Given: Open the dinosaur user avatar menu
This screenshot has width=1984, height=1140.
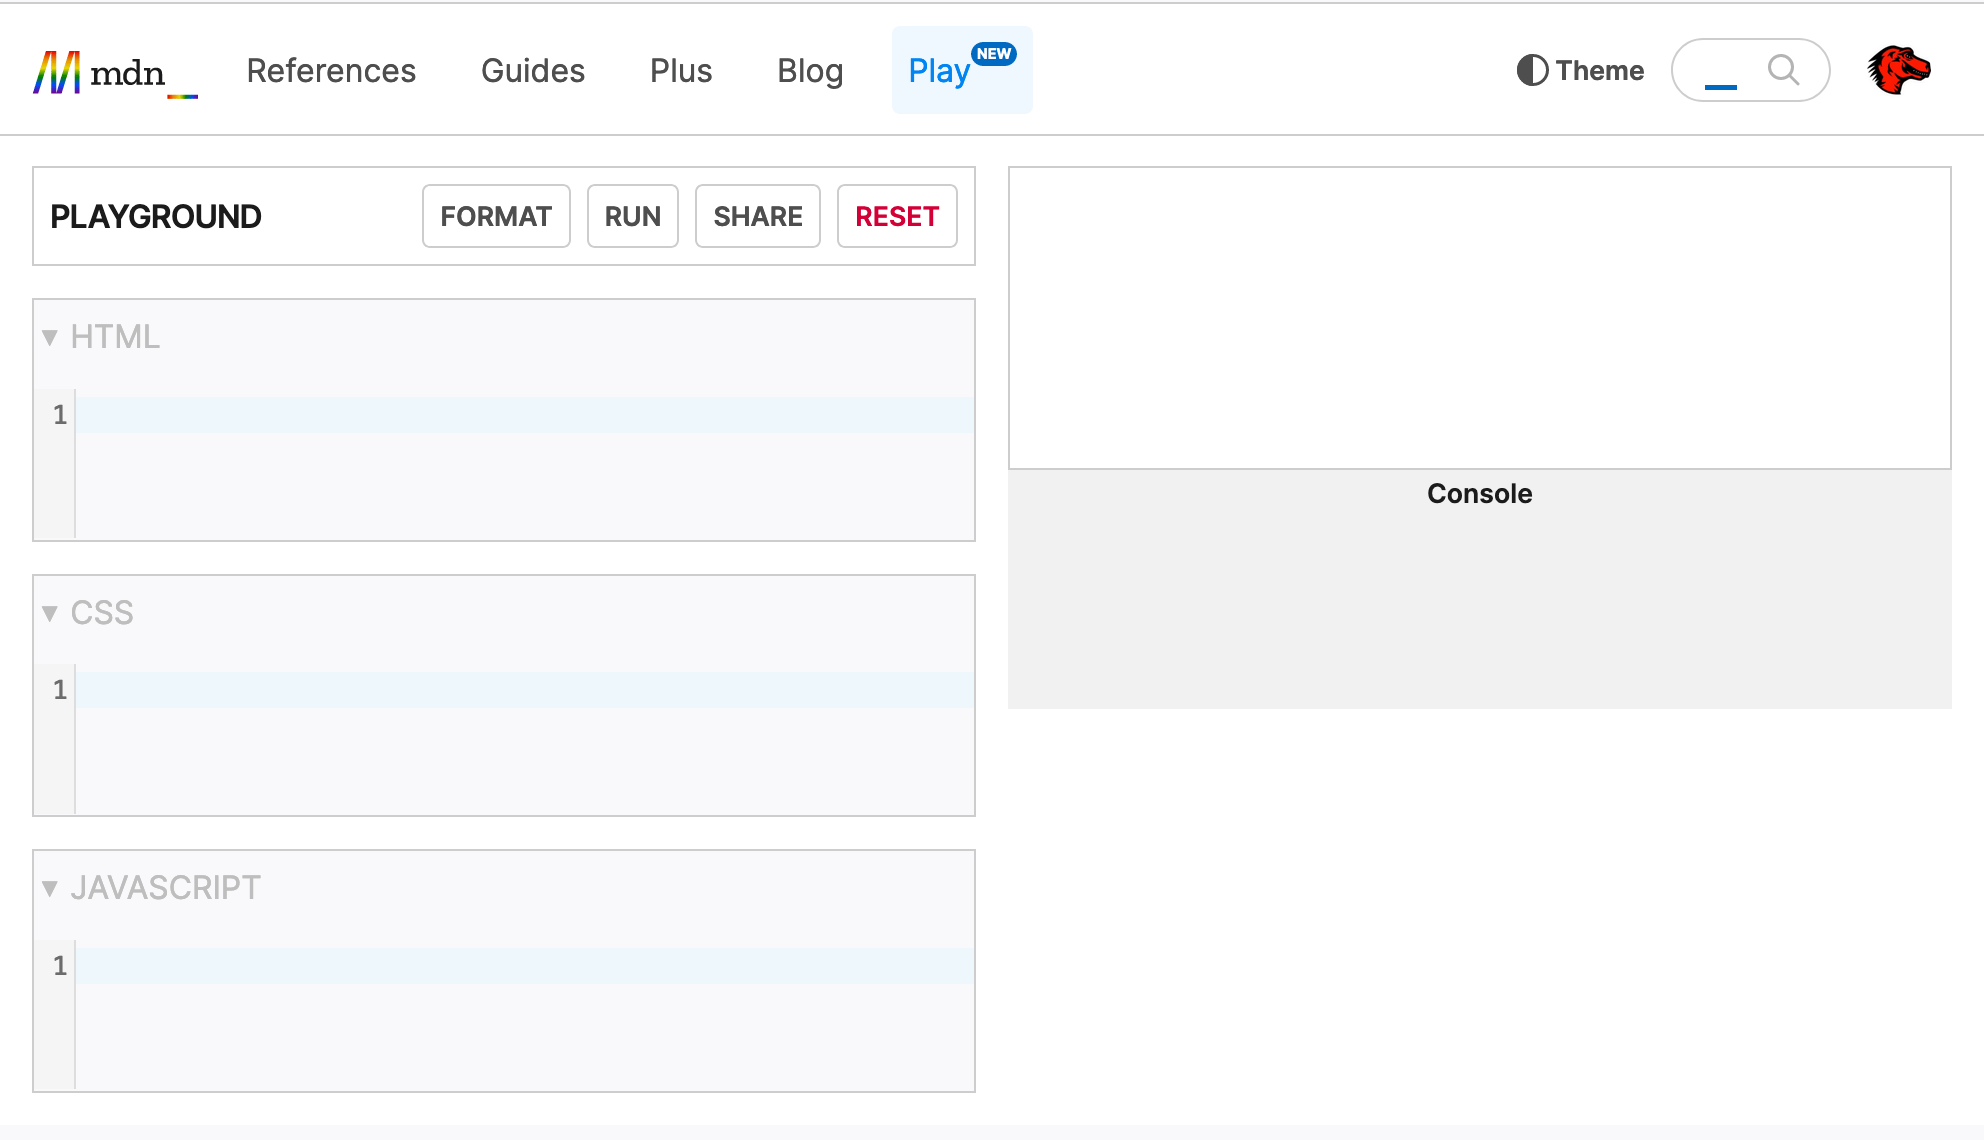Looking at the screenshot, I should pos(1898,70).
